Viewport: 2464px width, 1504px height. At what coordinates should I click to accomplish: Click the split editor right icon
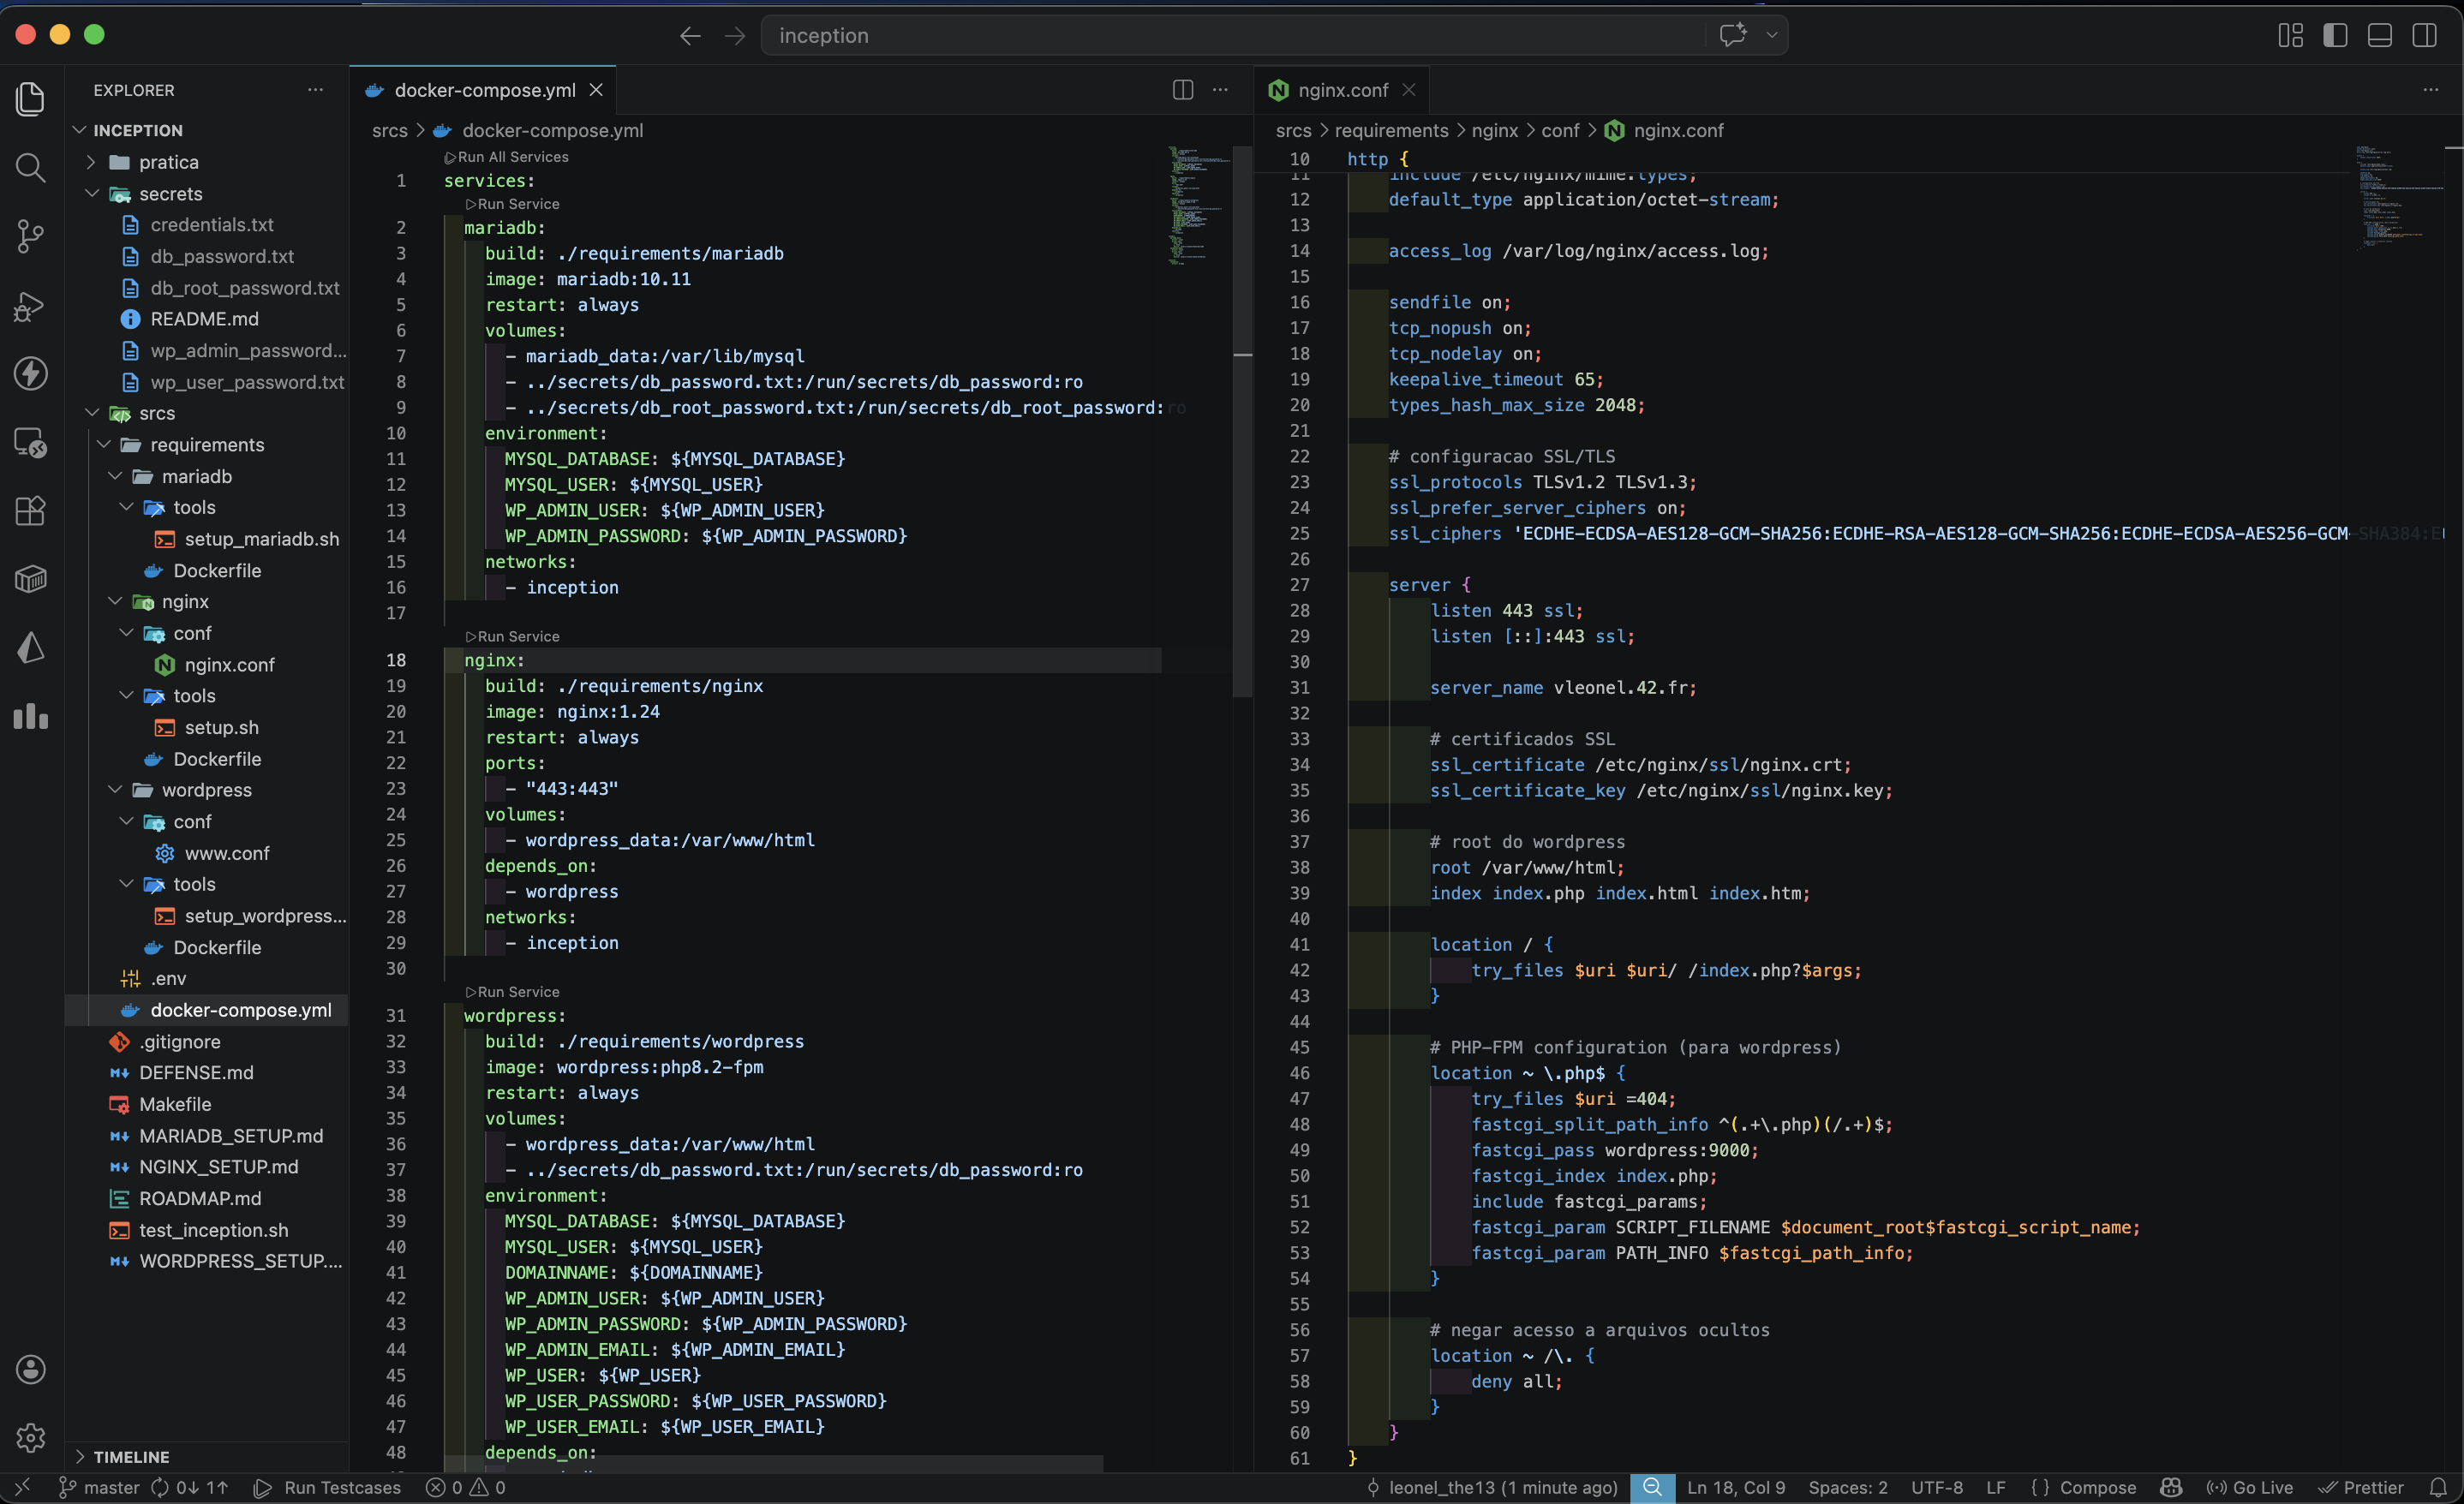point(1182,90)
